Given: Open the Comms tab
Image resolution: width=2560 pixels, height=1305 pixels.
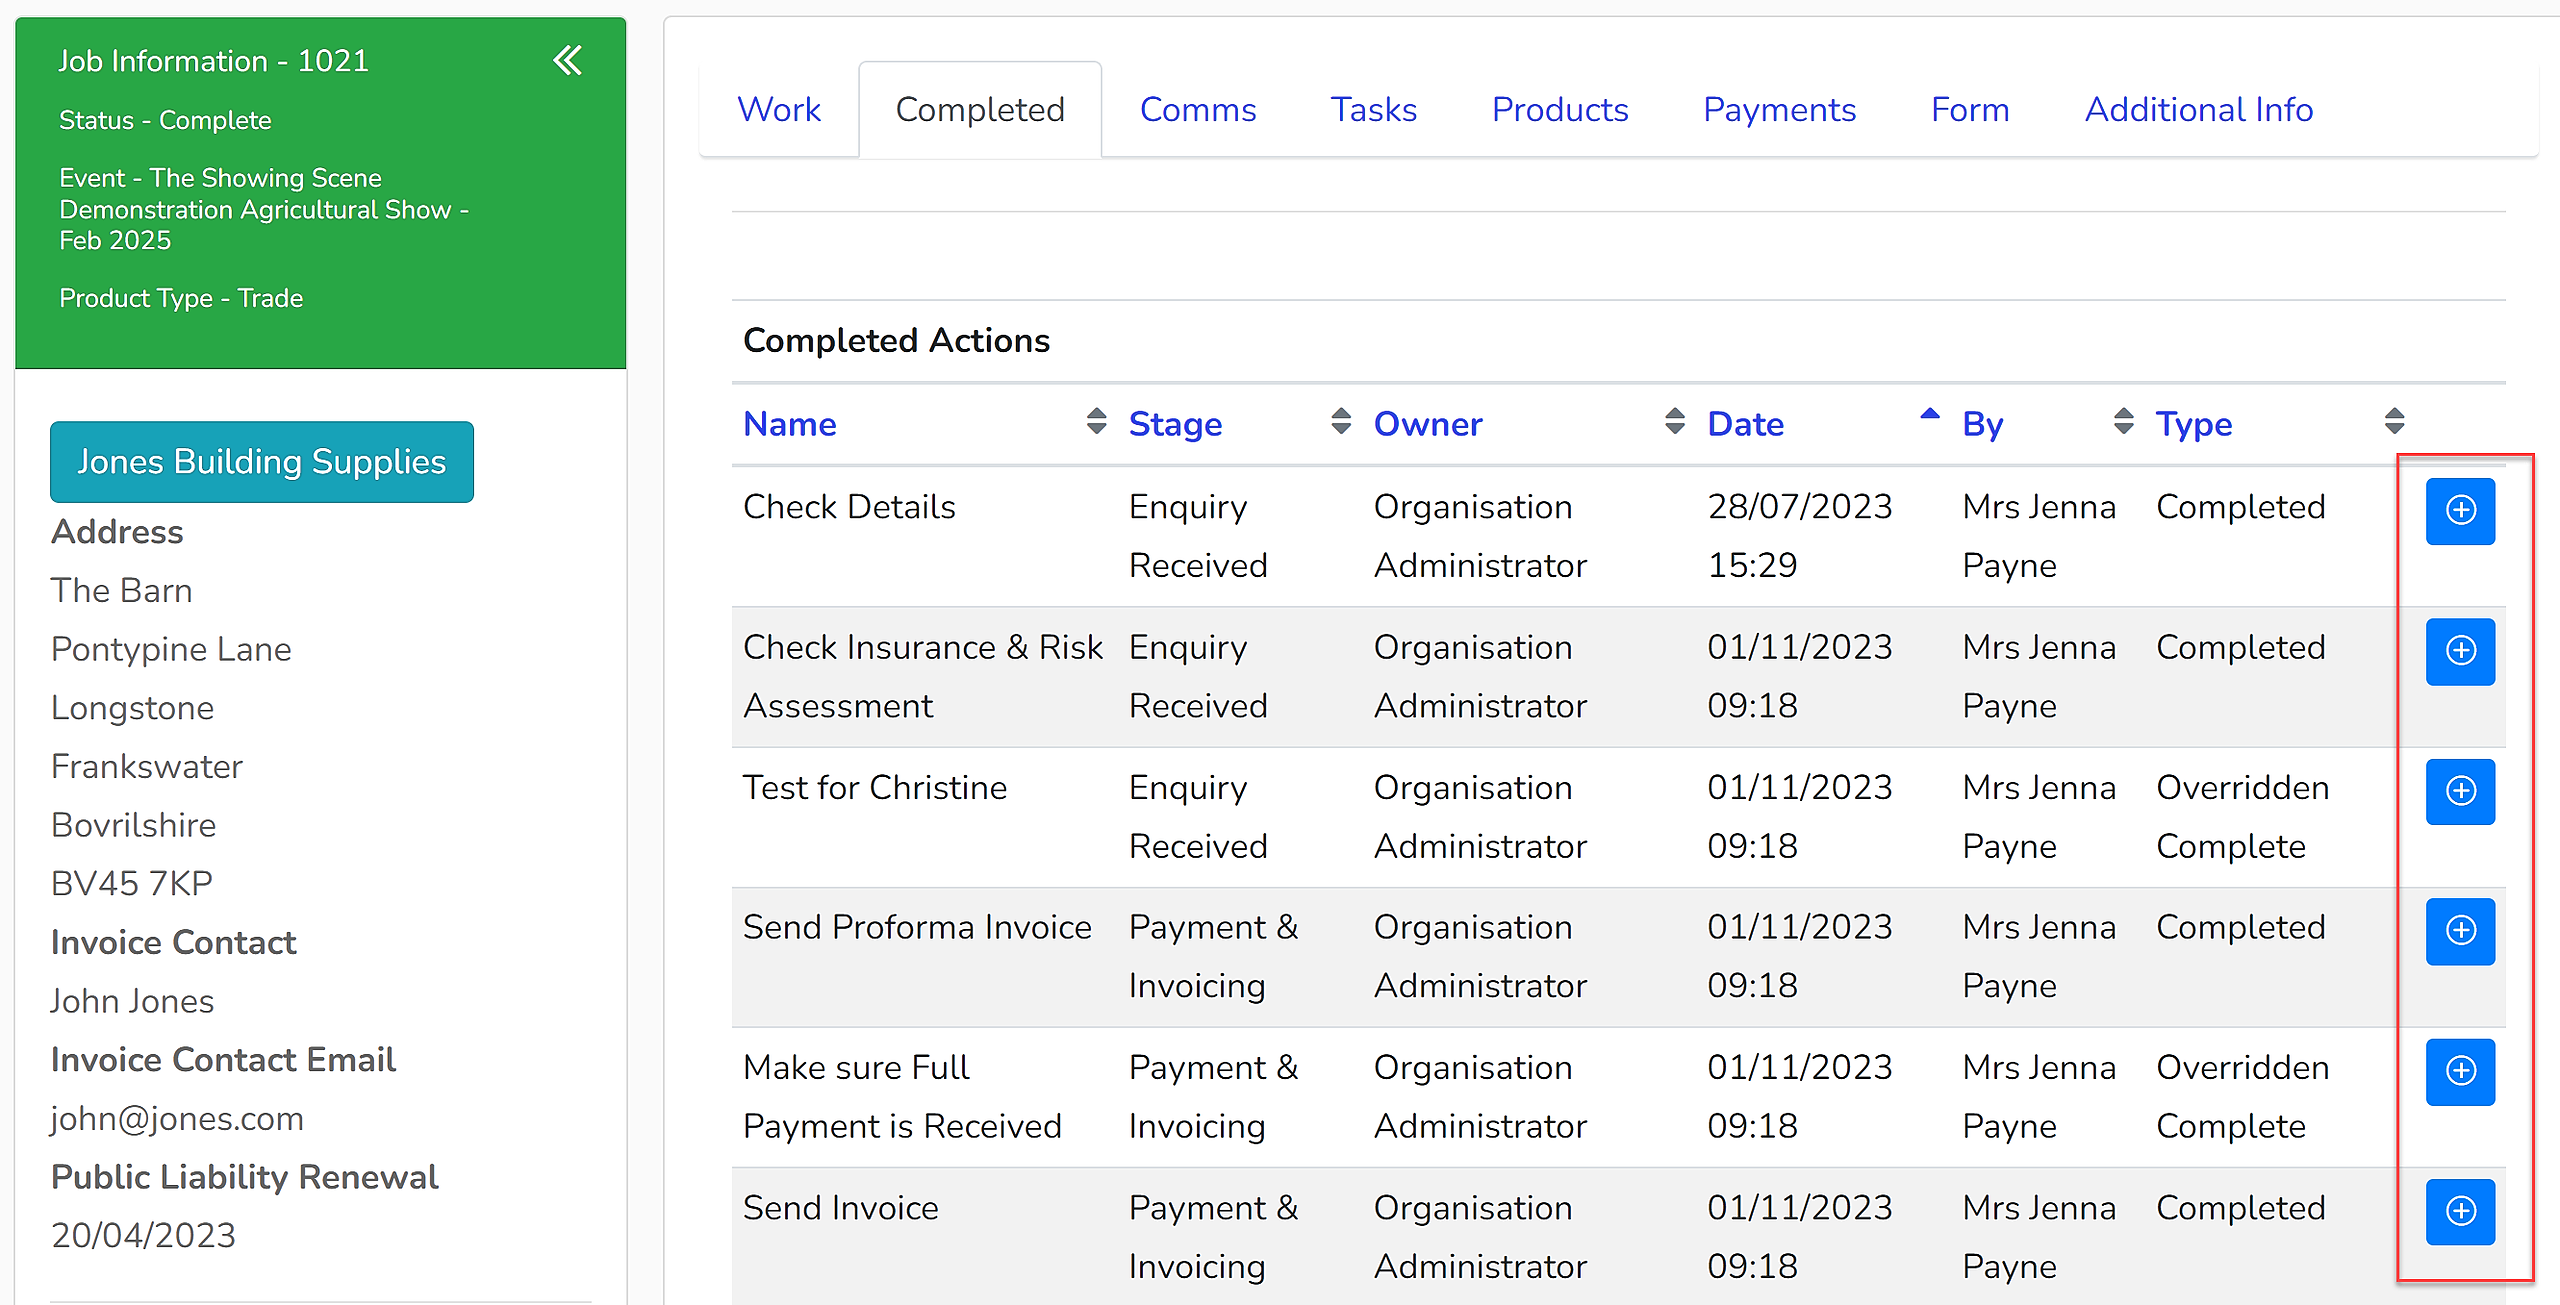Looking at the screenshot, I should 1198,109.
